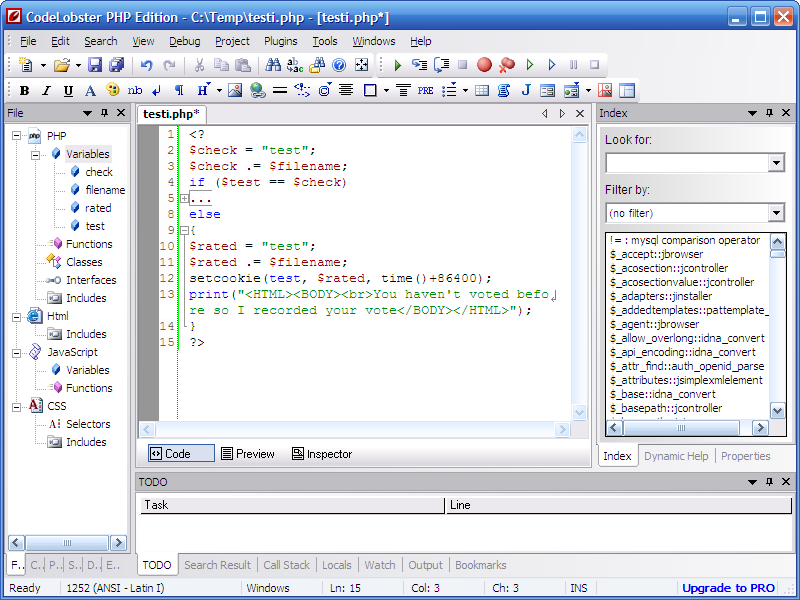Open the Plugins menu
This screenshot has height=600, width=800.
[281, 41]
